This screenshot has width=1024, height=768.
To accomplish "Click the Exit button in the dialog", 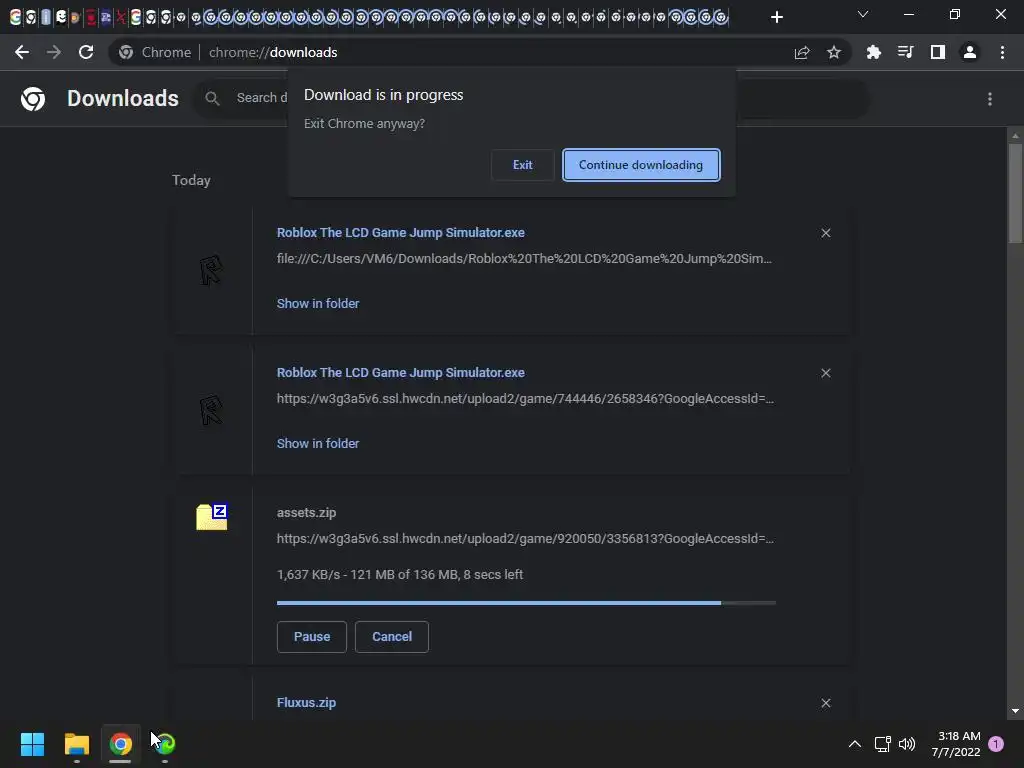I will point(522,165).
